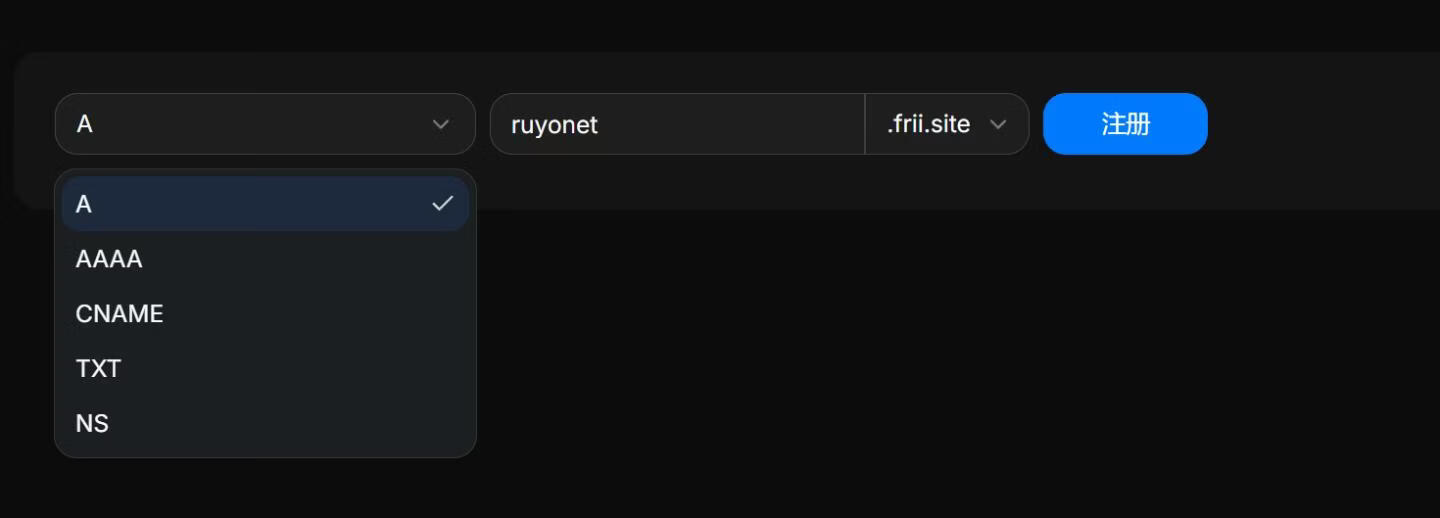Click the checkmark icon beside option A
The image size is (1440, 518).
tap(442, 204)
